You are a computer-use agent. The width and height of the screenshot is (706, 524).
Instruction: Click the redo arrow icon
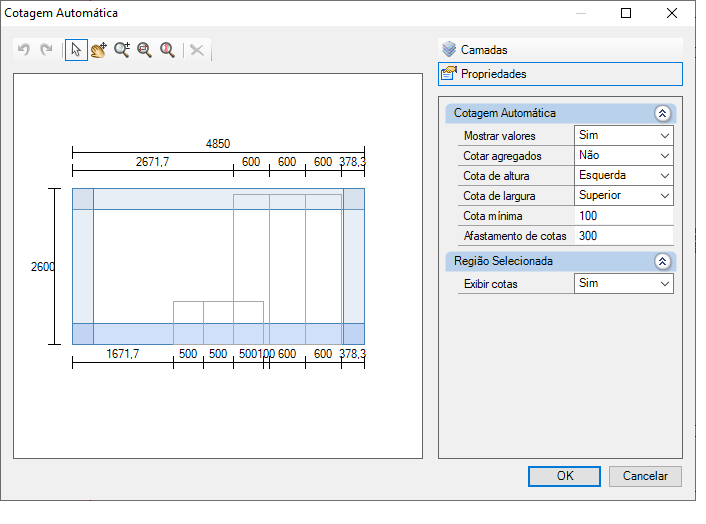click(x=46, y=50)
